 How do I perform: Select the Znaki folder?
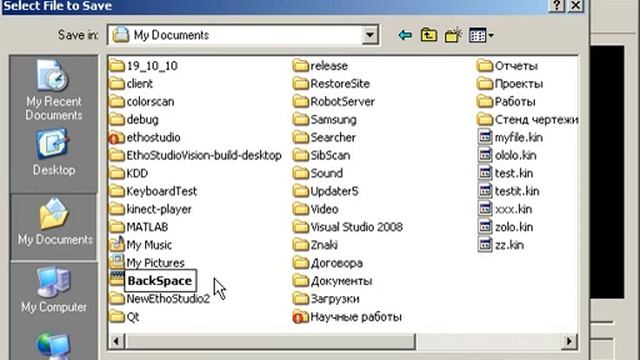(x=316, y=245)
